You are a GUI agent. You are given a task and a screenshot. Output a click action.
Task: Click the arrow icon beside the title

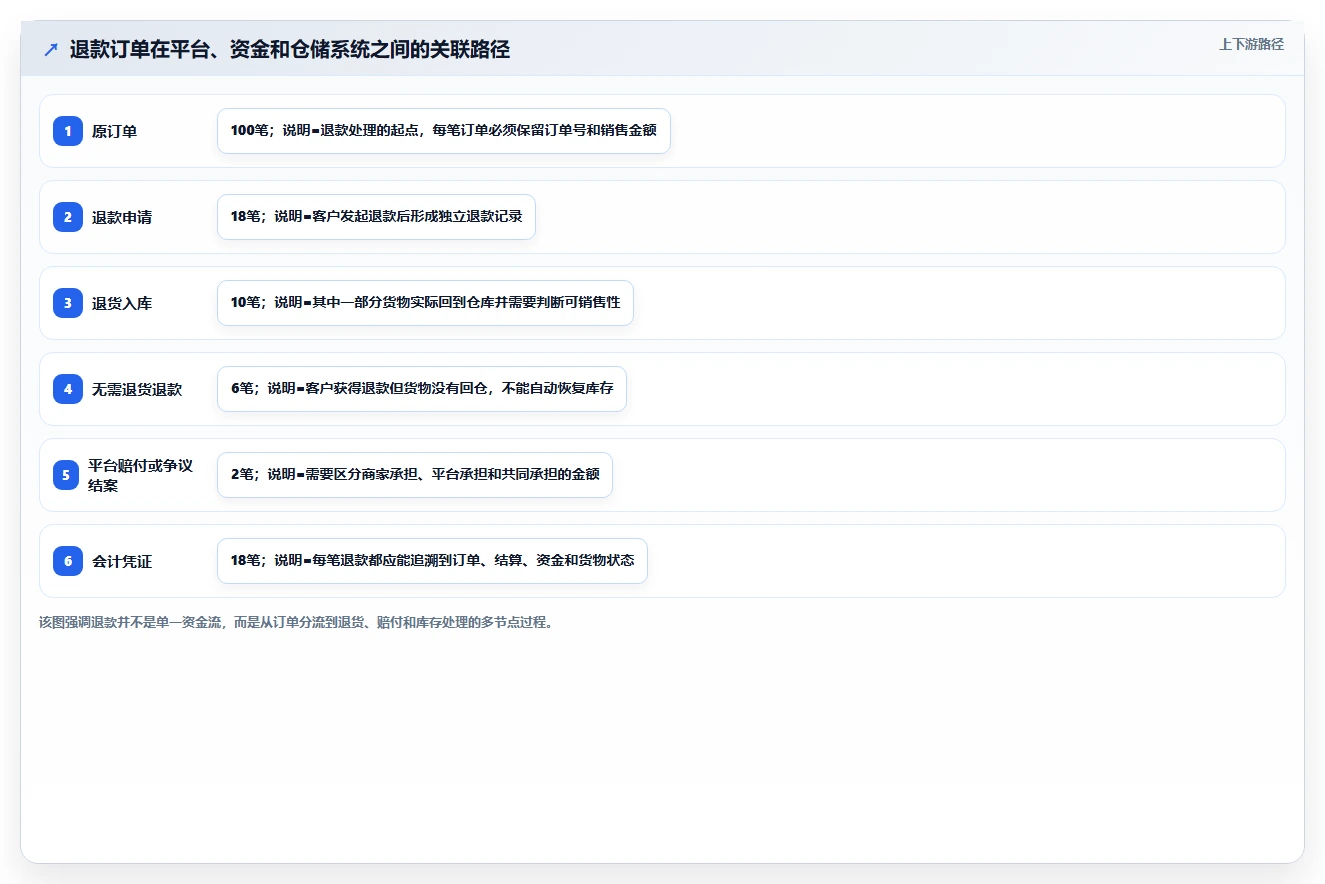click(51, 50)
